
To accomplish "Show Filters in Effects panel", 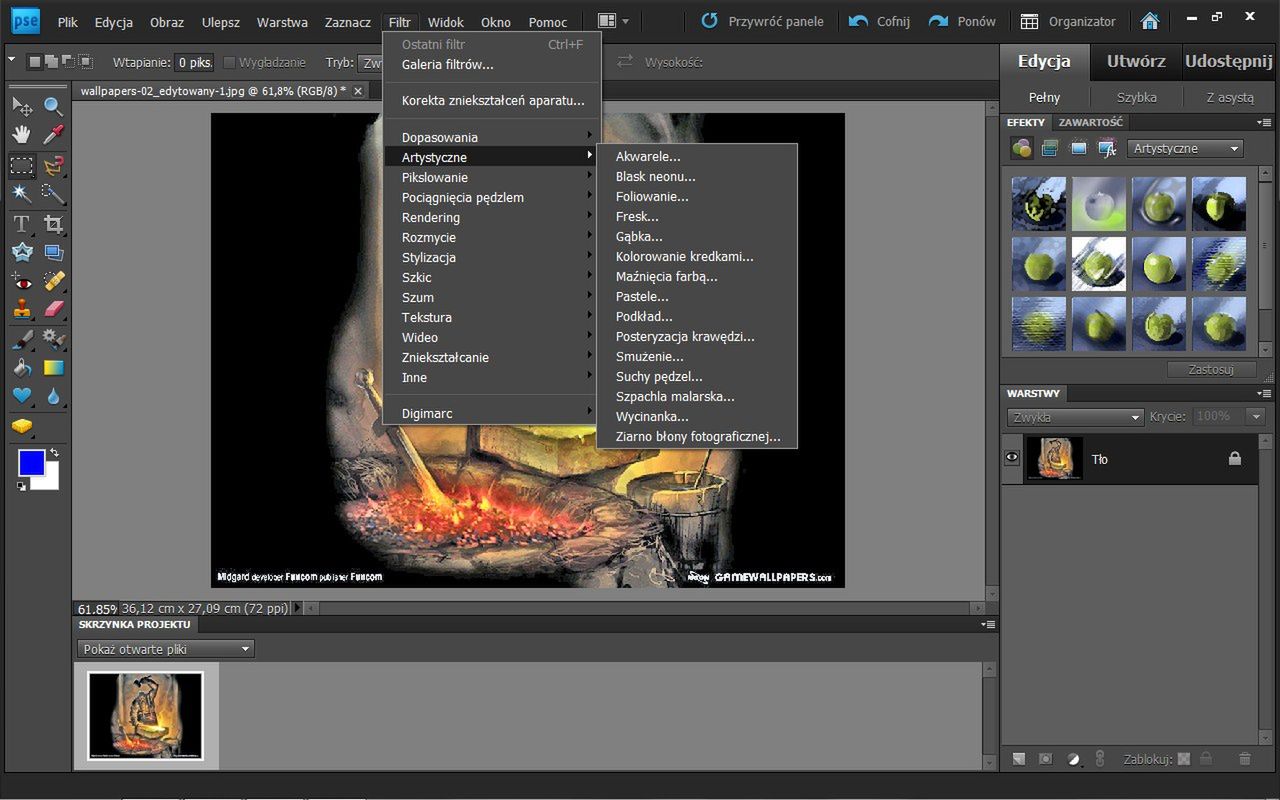I will [x=1021, y=149].
